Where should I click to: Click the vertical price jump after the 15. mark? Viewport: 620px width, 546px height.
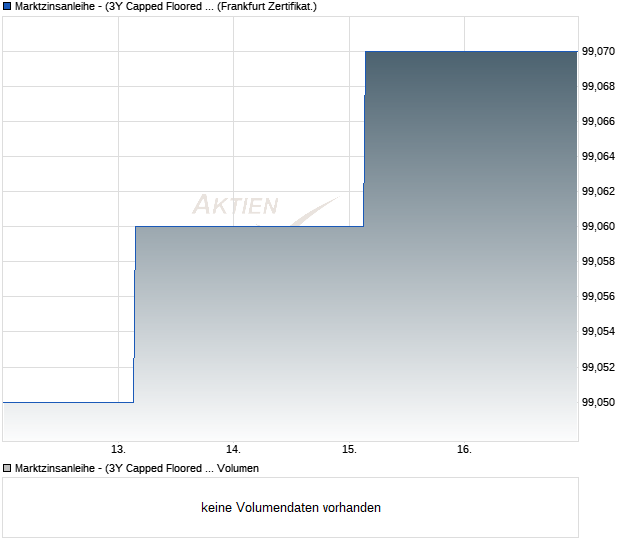[x=364, y=140]
